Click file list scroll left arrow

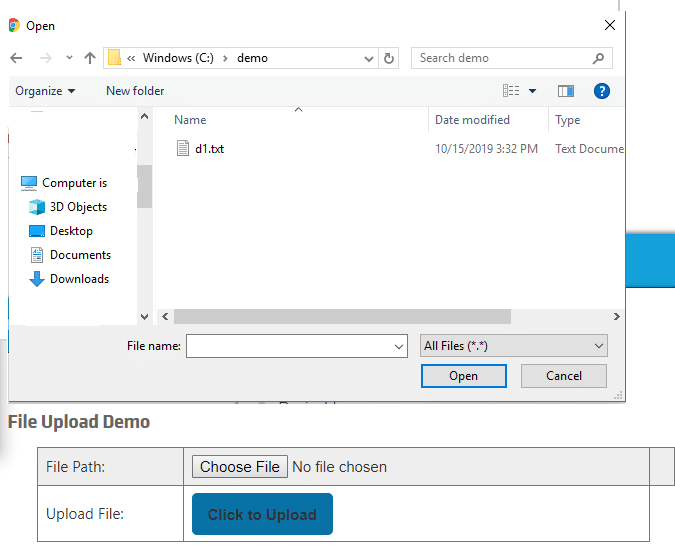coord(165,316)
